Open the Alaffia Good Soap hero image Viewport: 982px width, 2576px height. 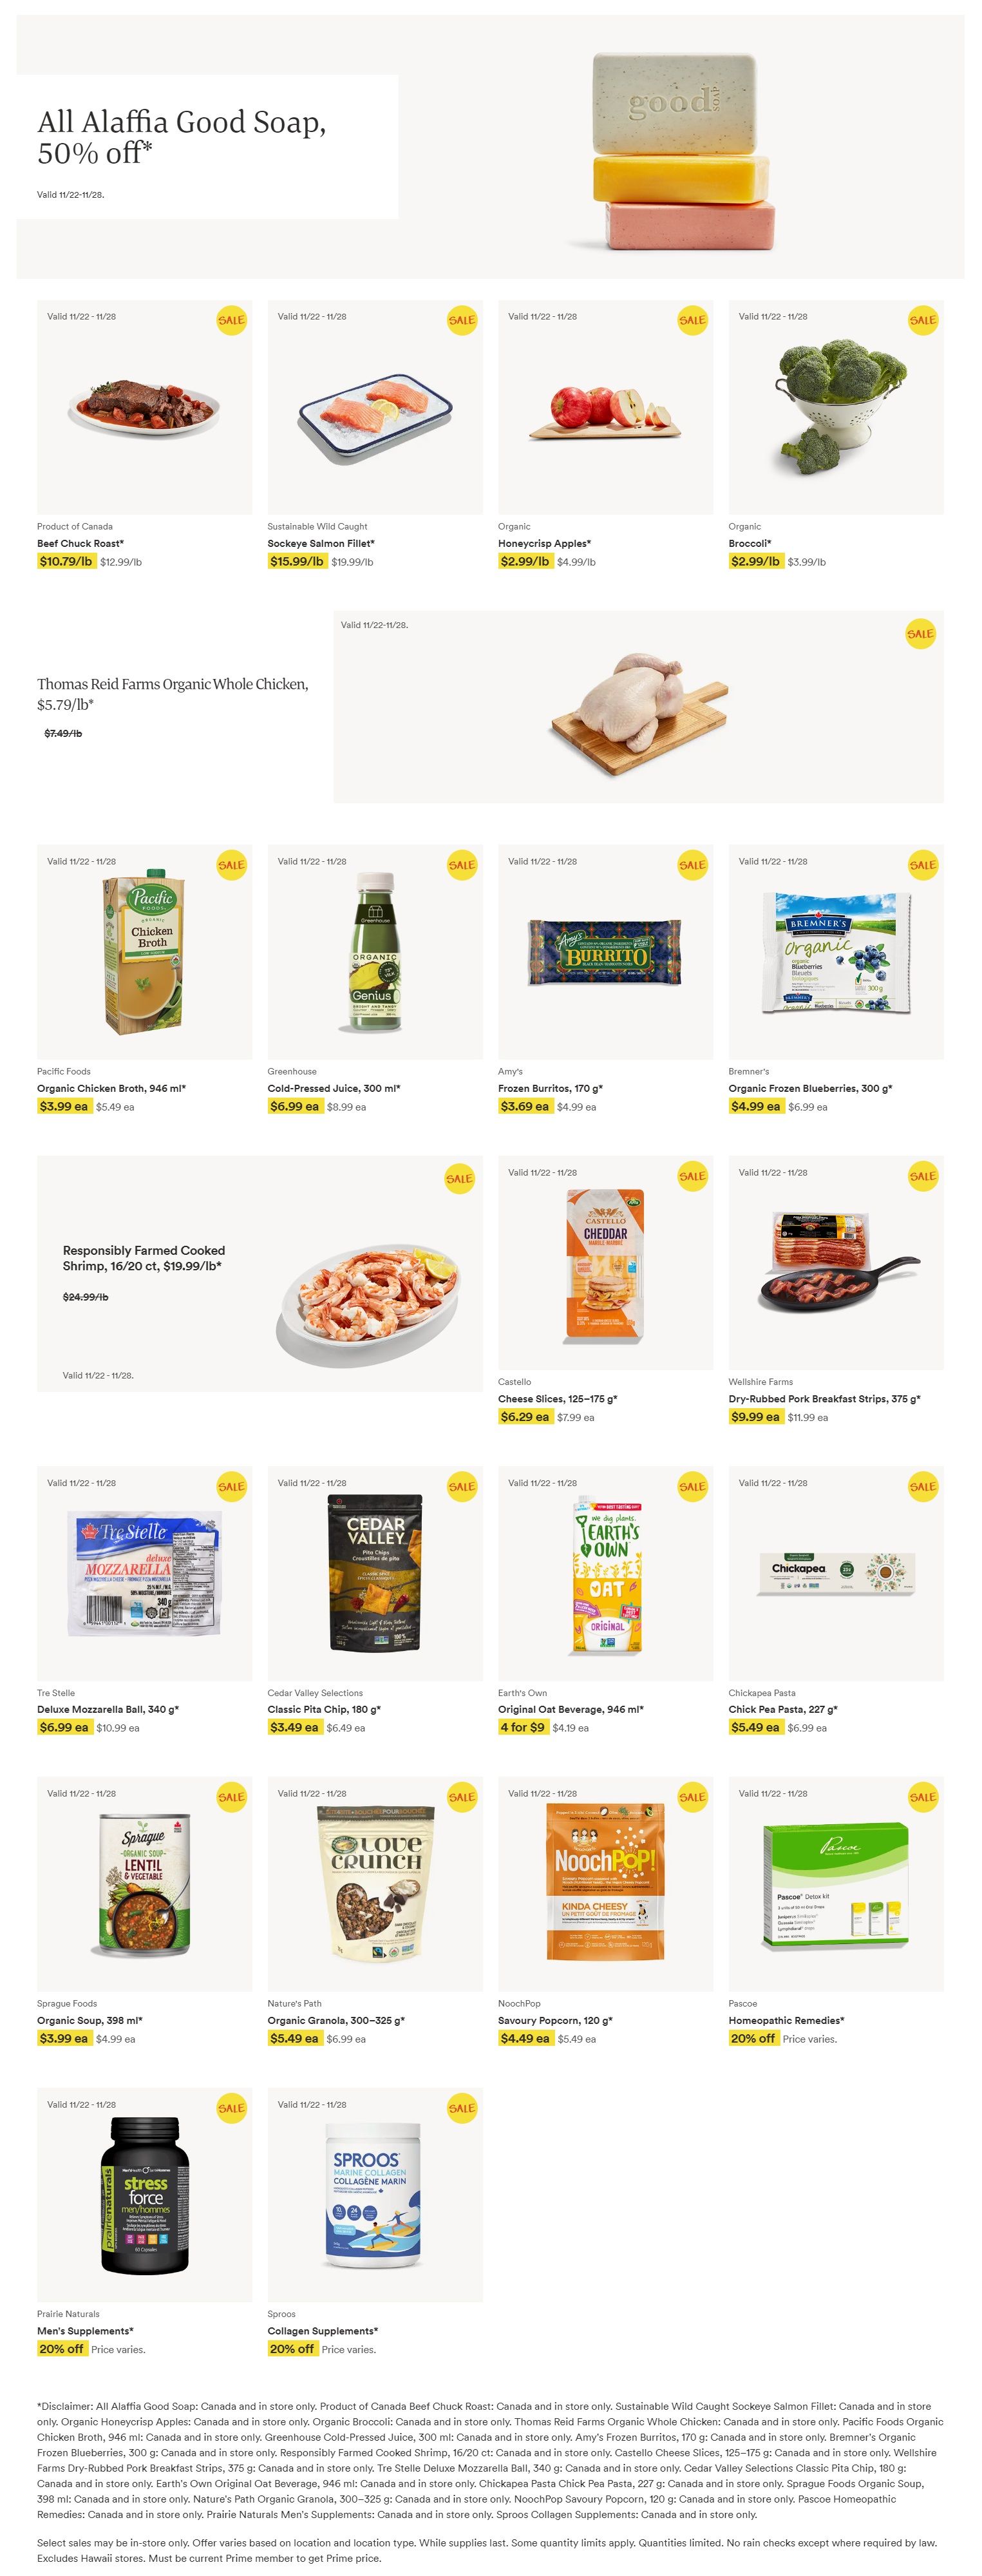682,150
